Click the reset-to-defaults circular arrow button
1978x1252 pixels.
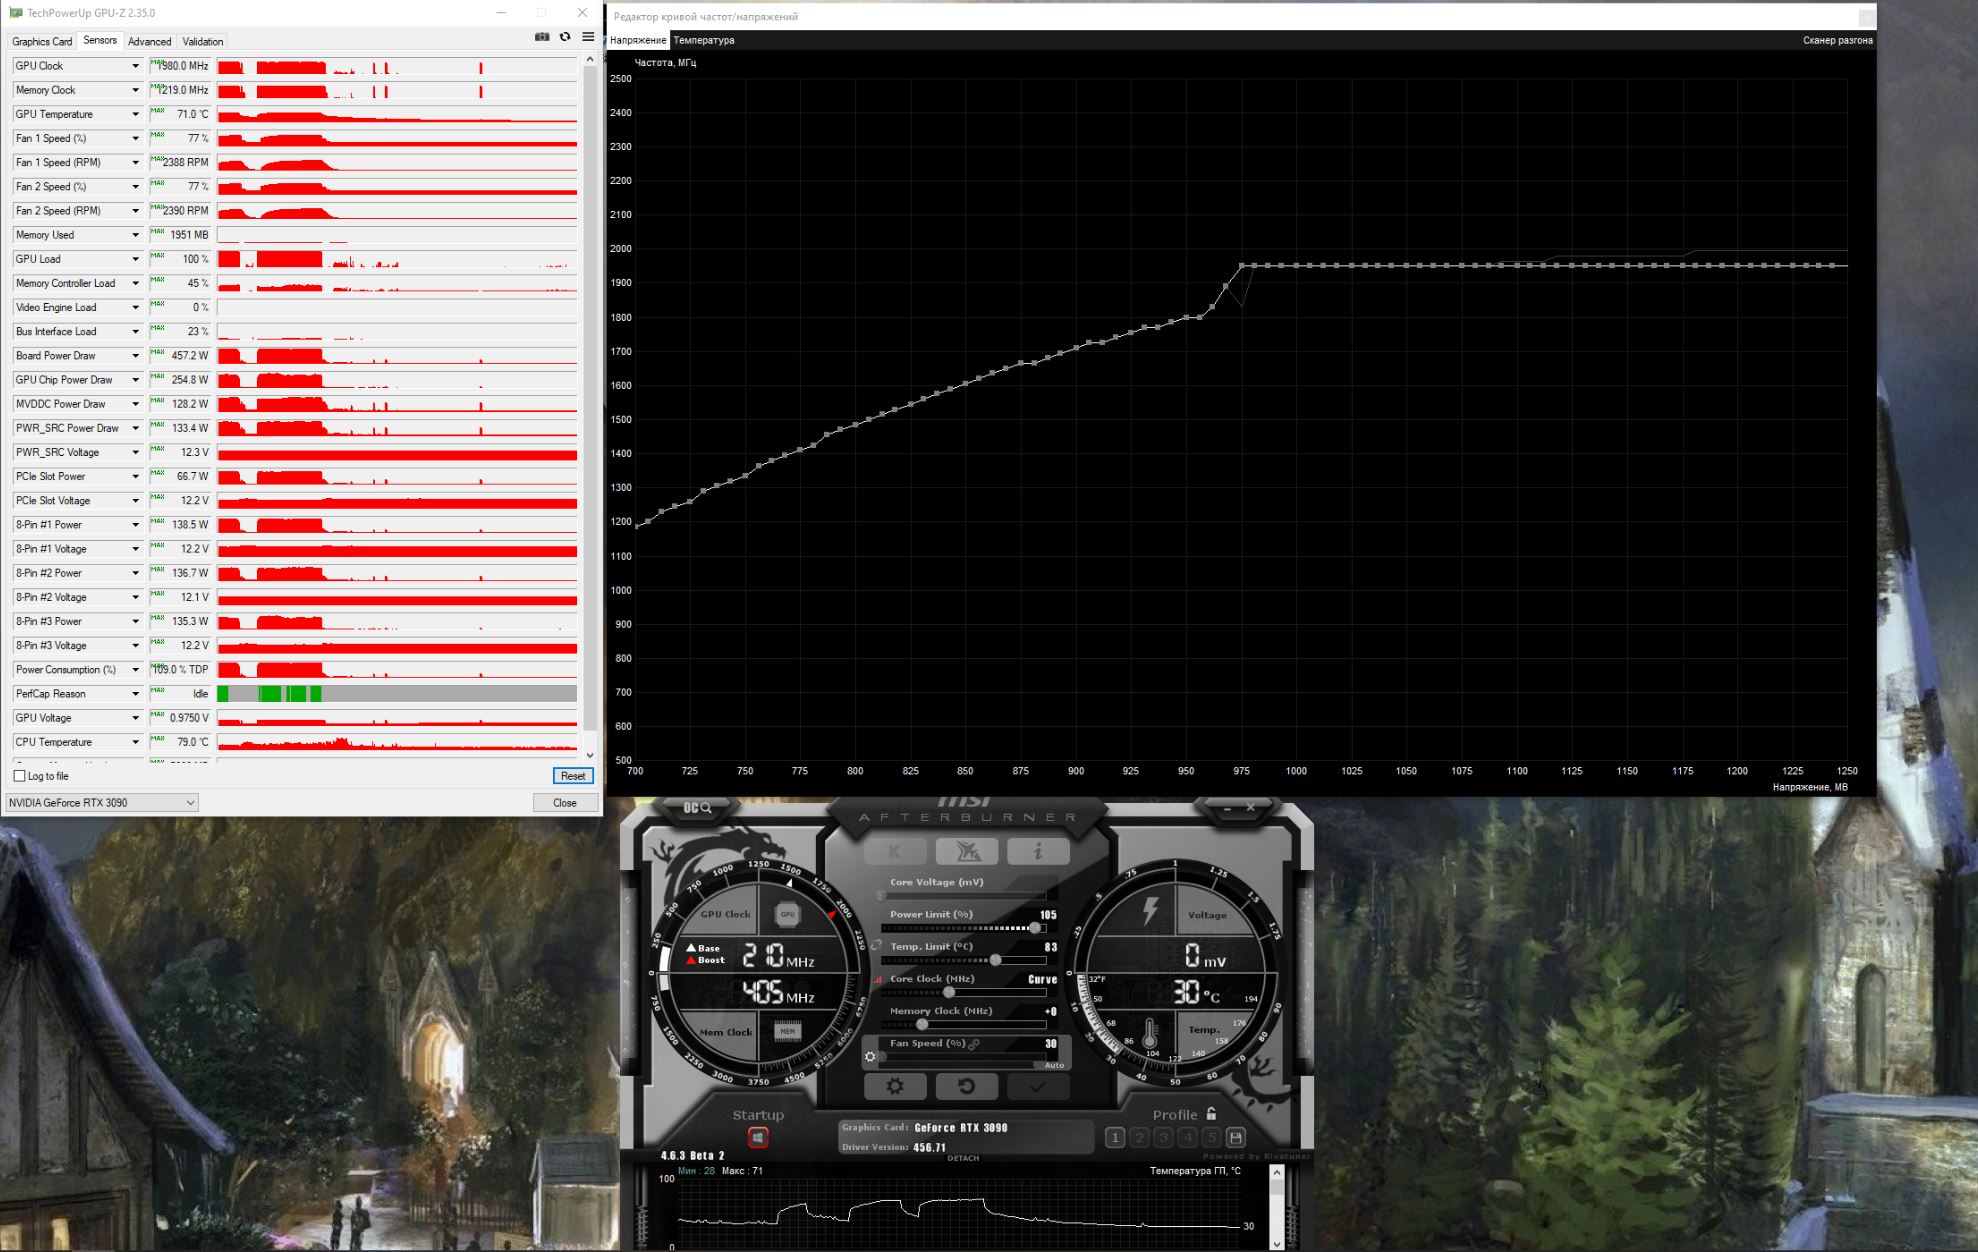pyautogui.click(x=966, y=1086)
